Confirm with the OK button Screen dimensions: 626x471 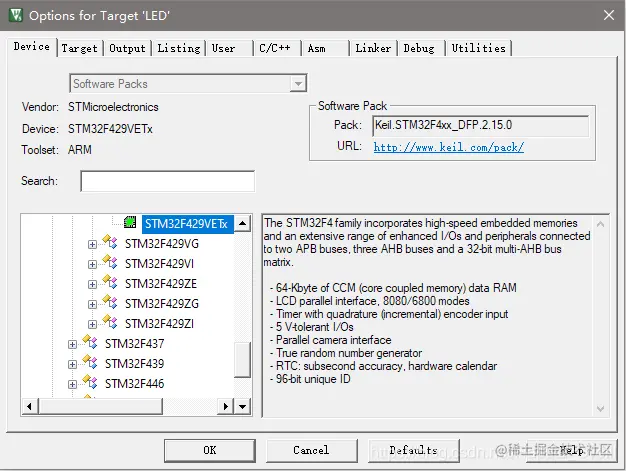(x=210, y=450)
